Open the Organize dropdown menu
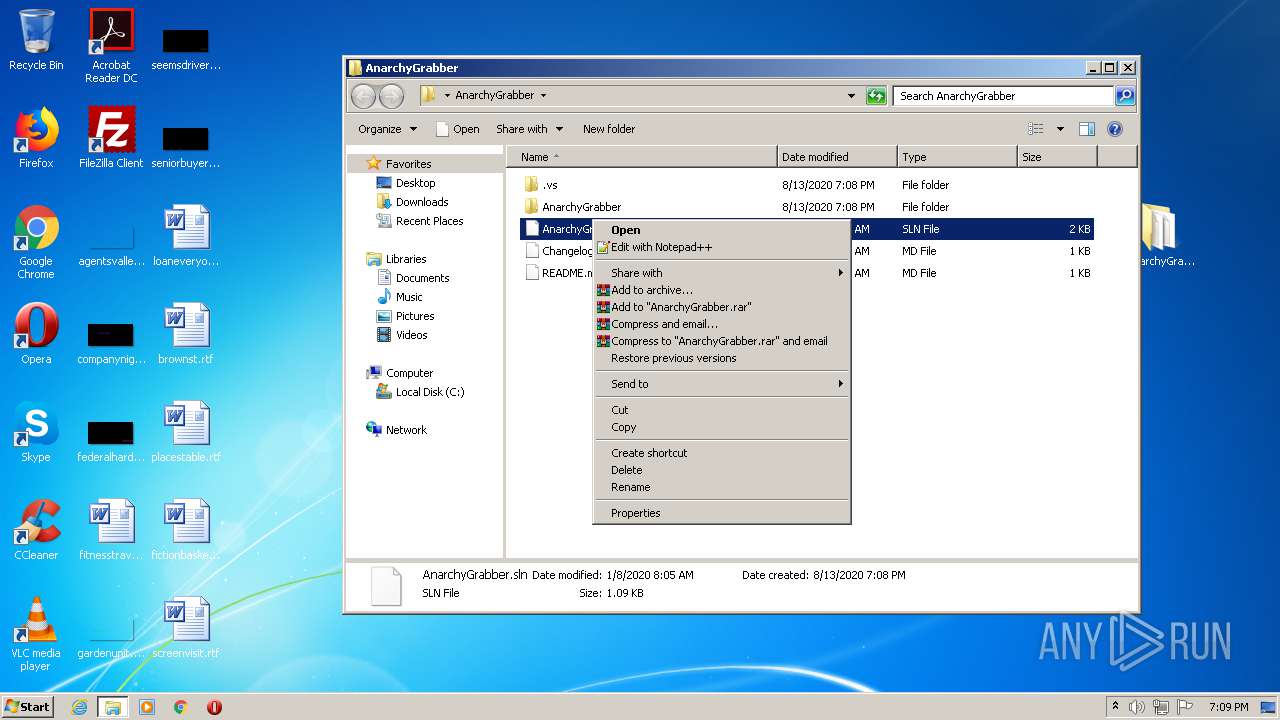The image size is (1280, 720). (x=388, y=129)
